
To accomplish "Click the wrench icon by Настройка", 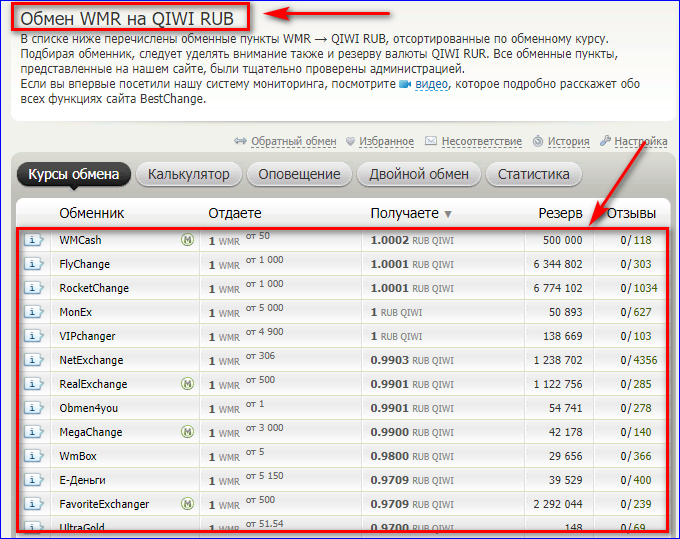I will point(605,140).
